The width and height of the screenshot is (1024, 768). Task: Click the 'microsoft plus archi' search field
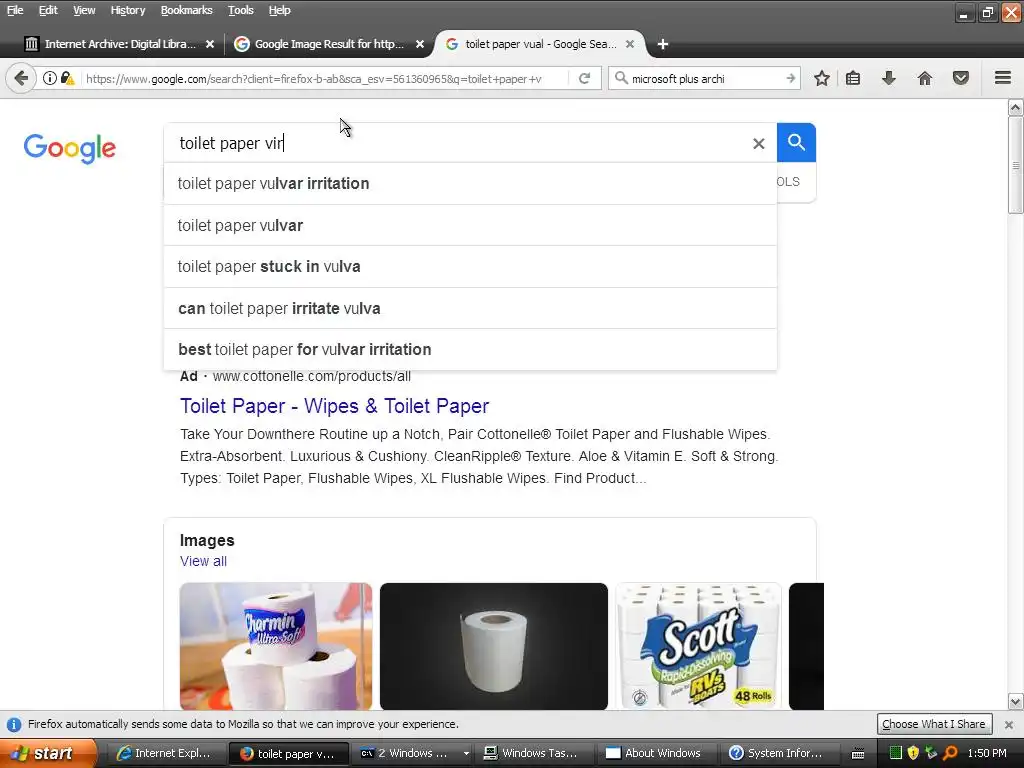click(x=705, y=78)
